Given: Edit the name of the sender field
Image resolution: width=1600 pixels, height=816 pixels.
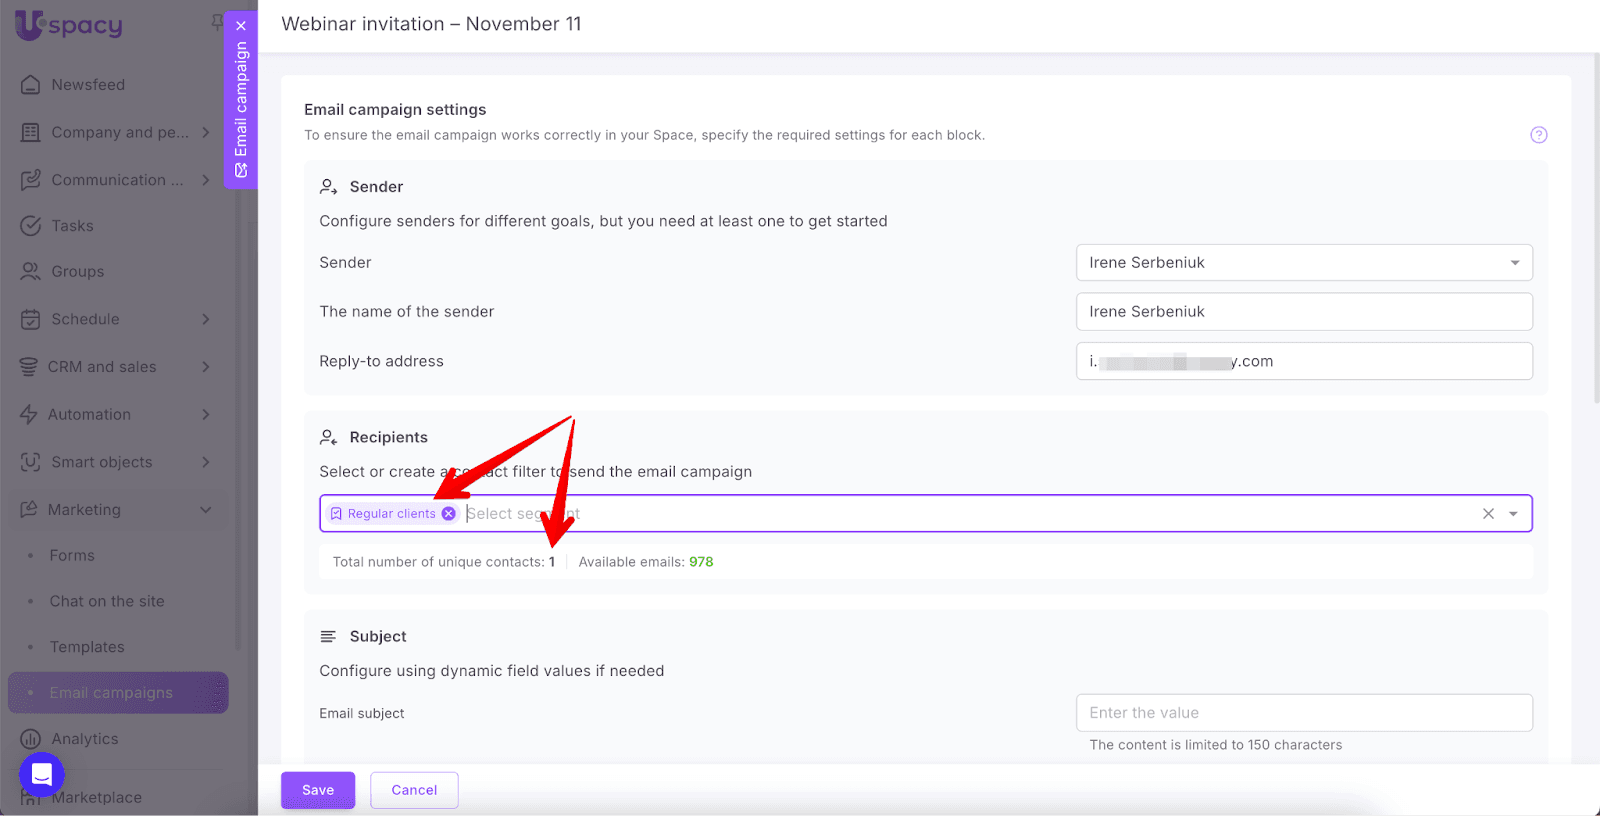Looking at the screenshot, I should pyautogui.click(x=1303, y=312).
